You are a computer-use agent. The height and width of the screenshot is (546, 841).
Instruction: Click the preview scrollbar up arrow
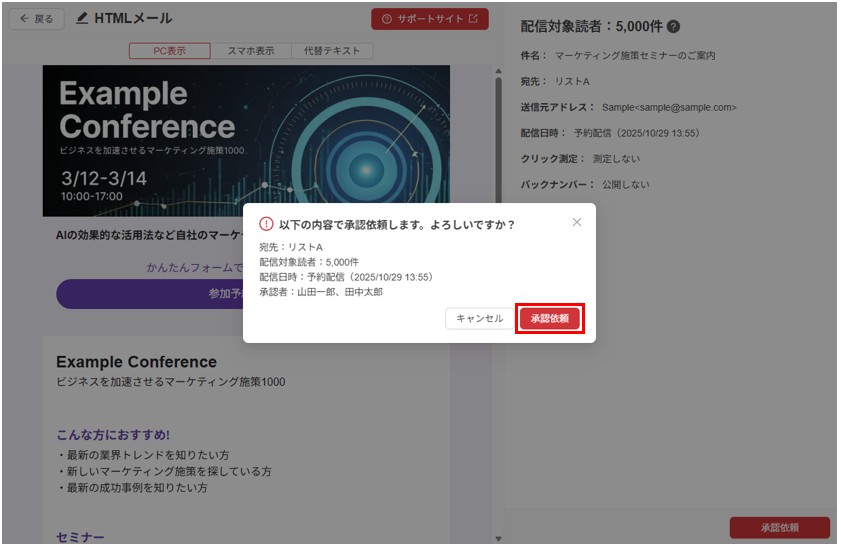point(498,72)
